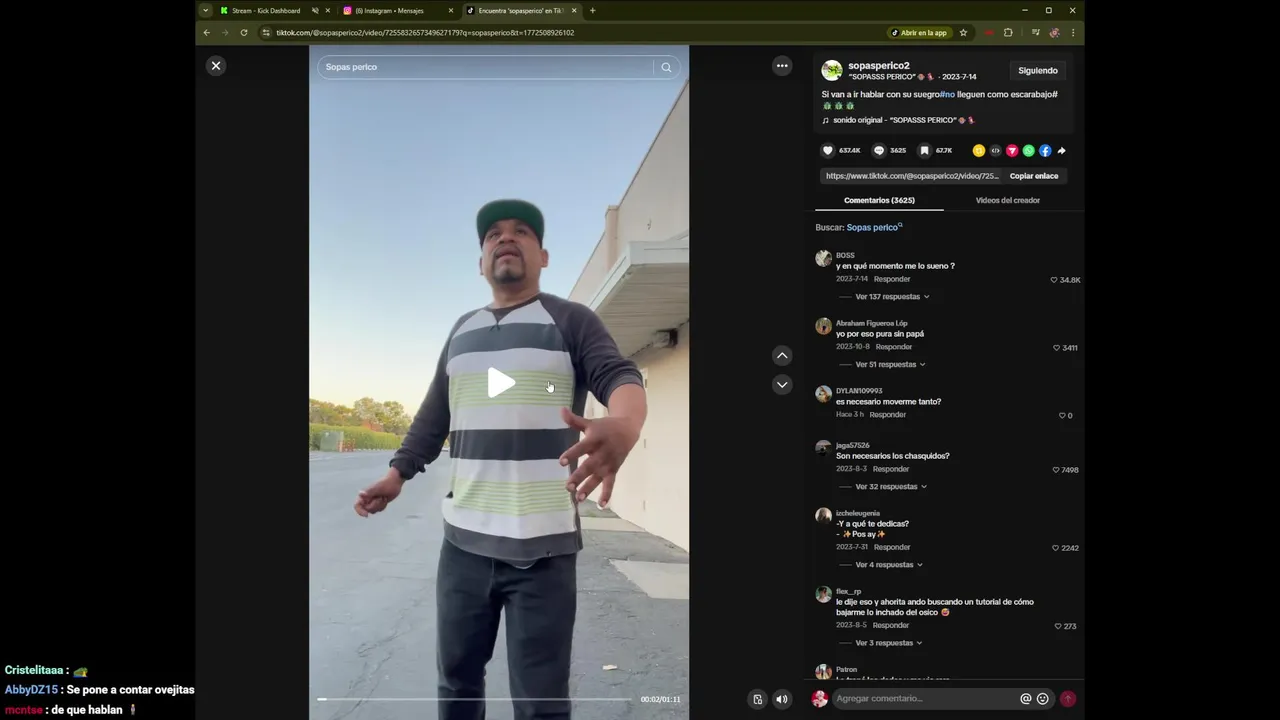Click Copiar enlace button
This screenshot has height=720, width=1280.
tap(1034, 176)
